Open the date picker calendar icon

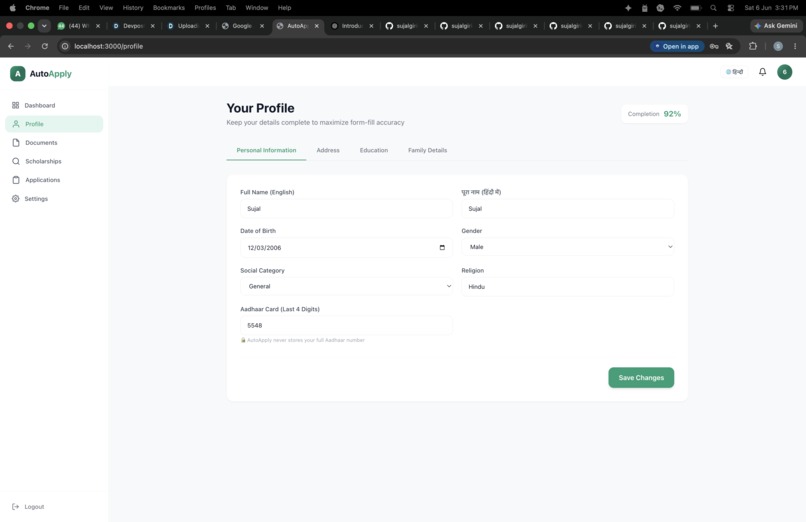[x=442, y=248]
